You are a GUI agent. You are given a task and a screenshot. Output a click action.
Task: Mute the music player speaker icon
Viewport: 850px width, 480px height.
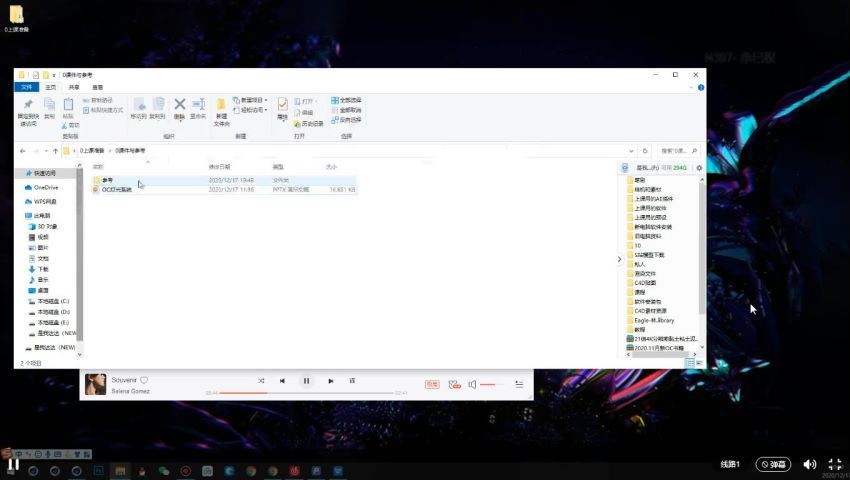472,385
